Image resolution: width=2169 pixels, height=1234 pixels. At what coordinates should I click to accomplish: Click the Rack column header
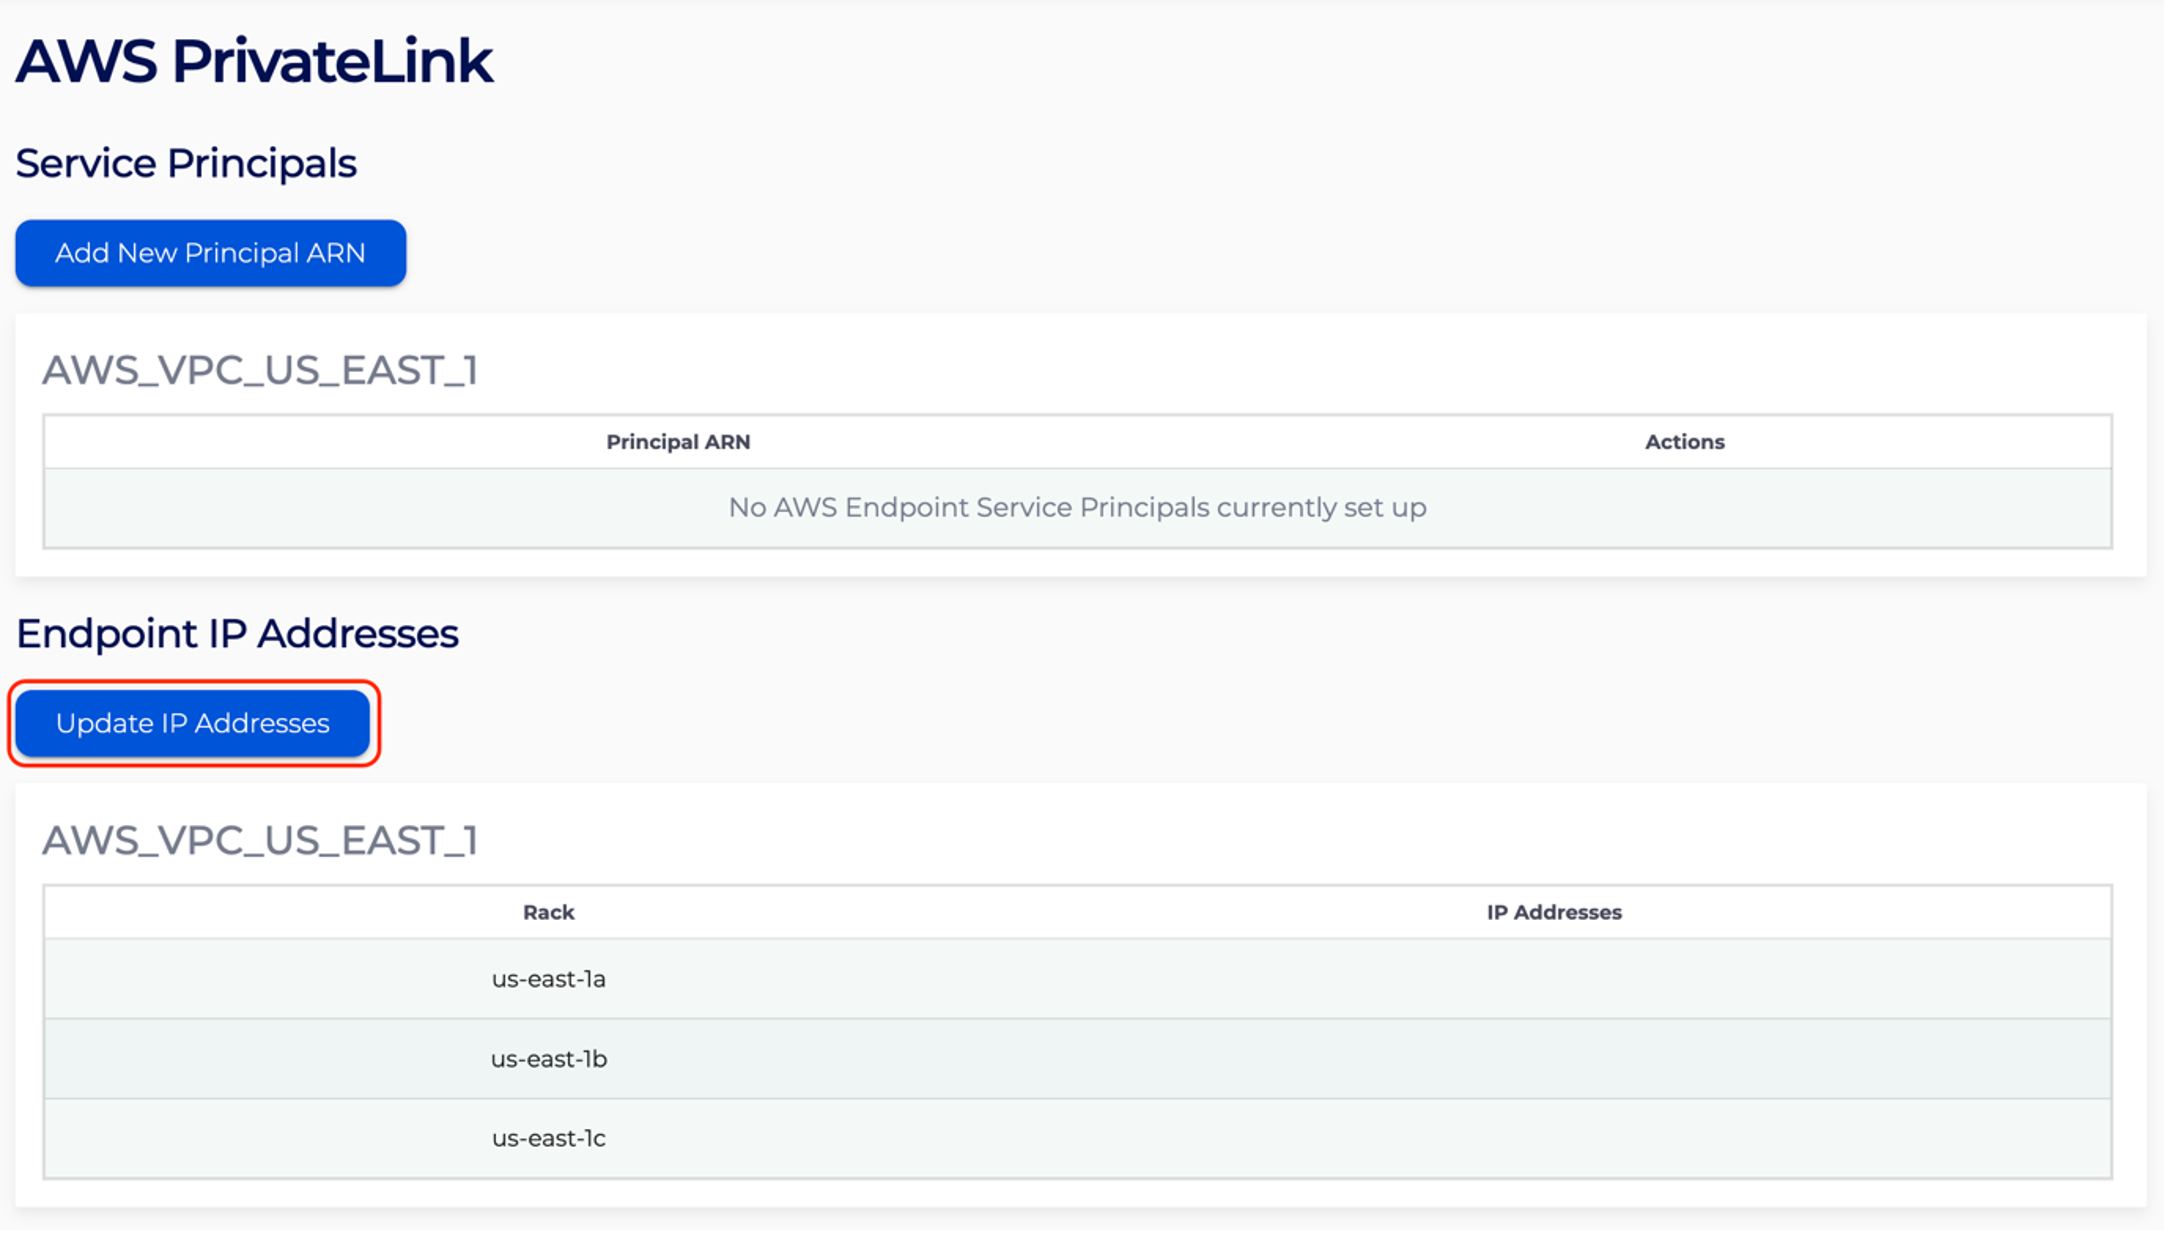(548, 912)
